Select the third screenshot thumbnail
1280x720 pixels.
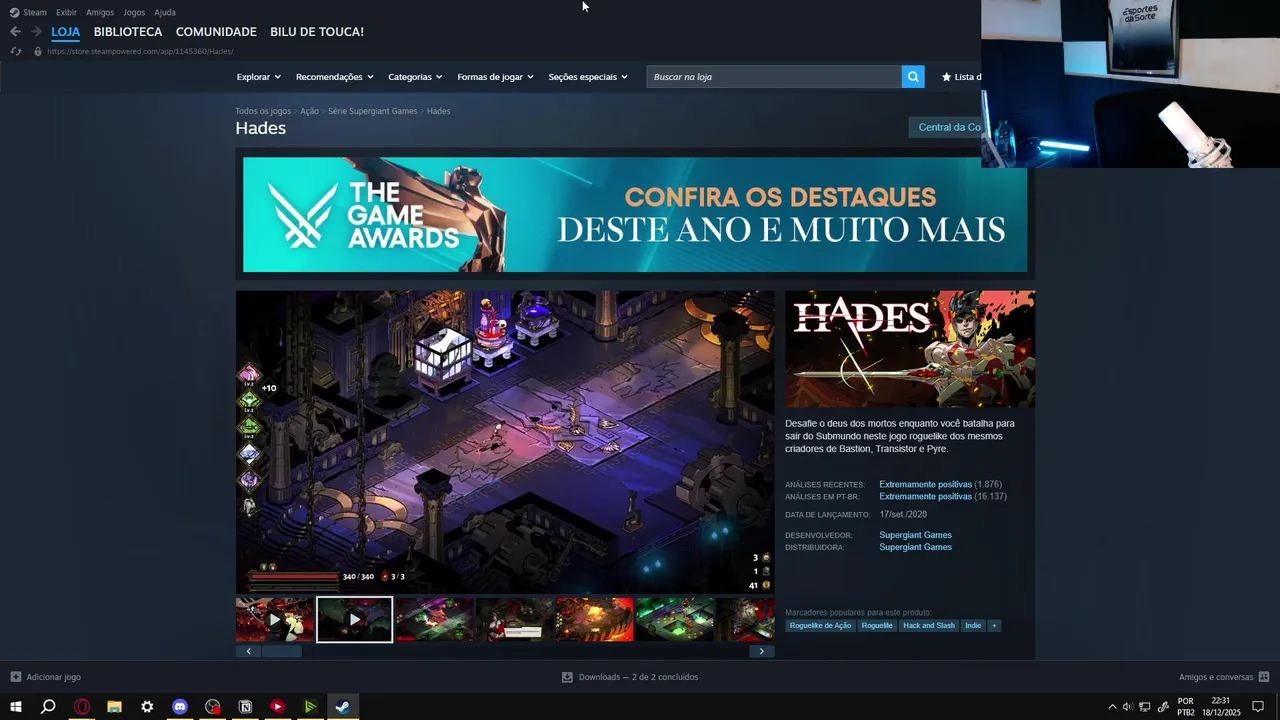point(435,620)
